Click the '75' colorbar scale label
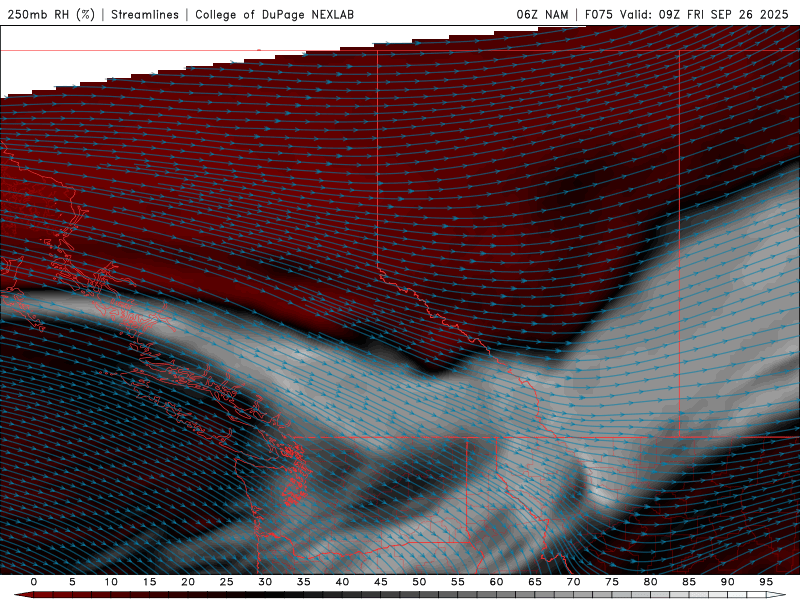Viewport: 800px width, 600px height. coord(612,582)
